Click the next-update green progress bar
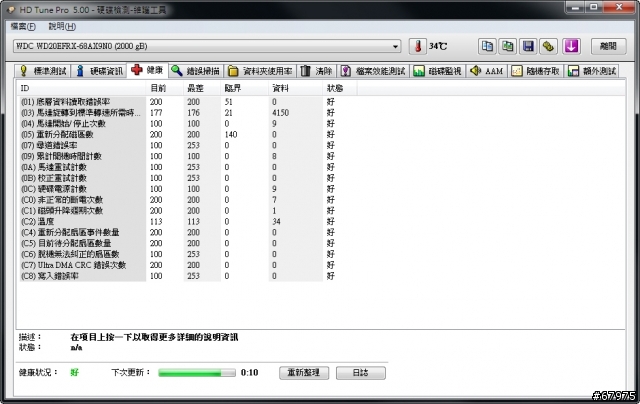640x404 pixels. click(197, 373)
